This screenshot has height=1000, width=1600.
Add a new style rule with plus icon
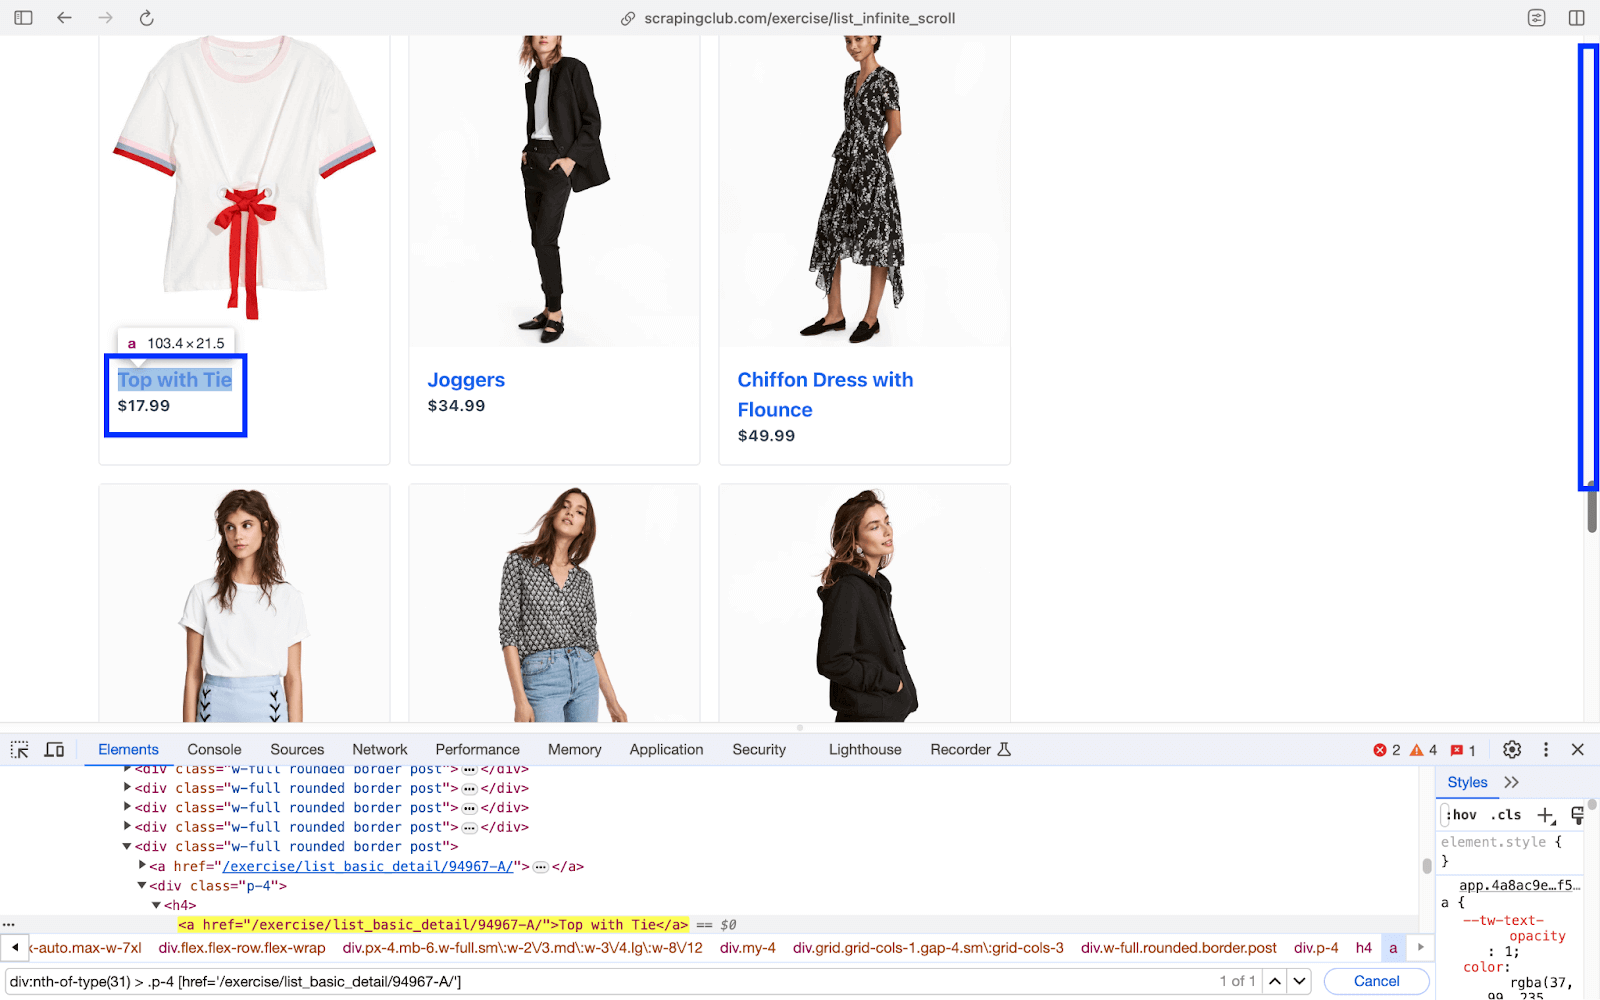coord(1546,815)
